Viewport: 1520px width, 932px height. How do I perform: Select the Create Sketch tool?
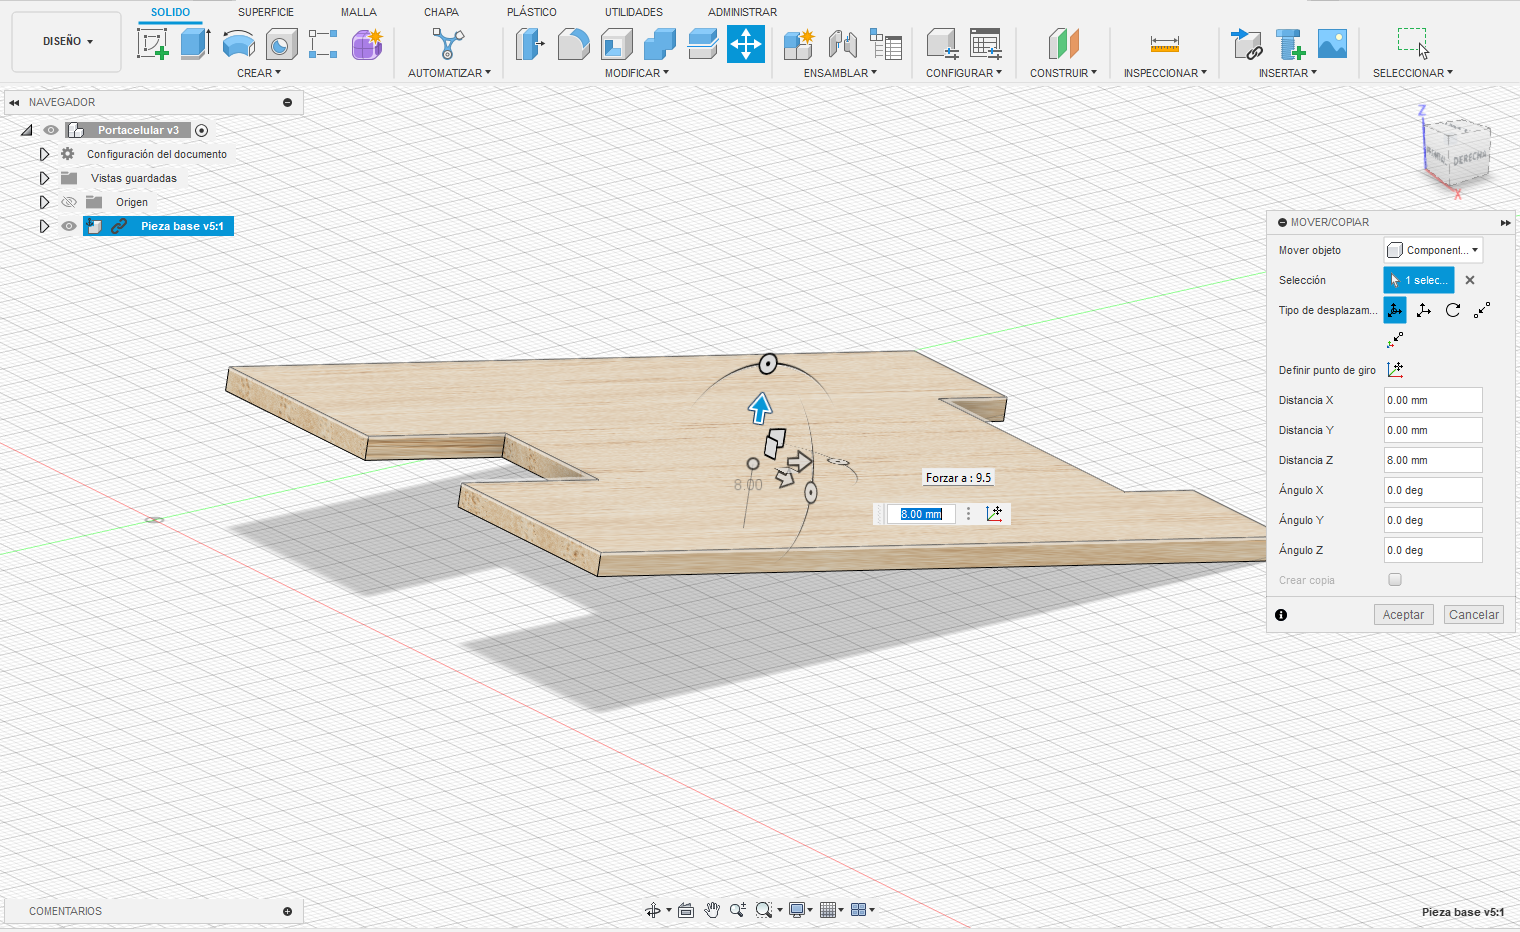click(x=152, y=44)
